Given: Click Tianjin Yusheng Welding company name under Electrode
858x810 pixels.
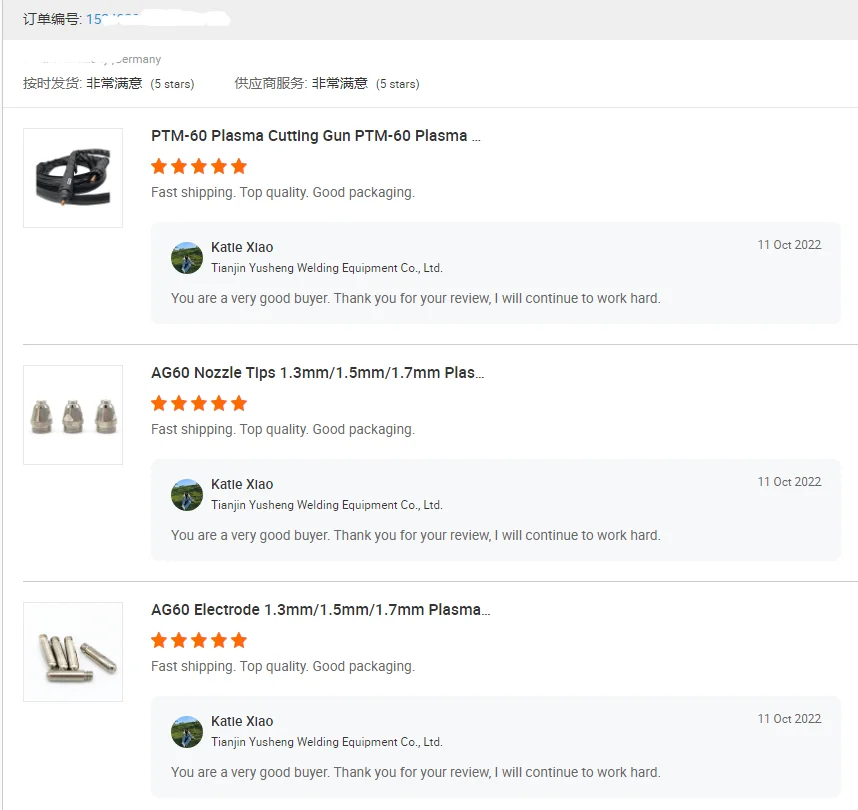Looking at the screenshot, I should (327, 742).
